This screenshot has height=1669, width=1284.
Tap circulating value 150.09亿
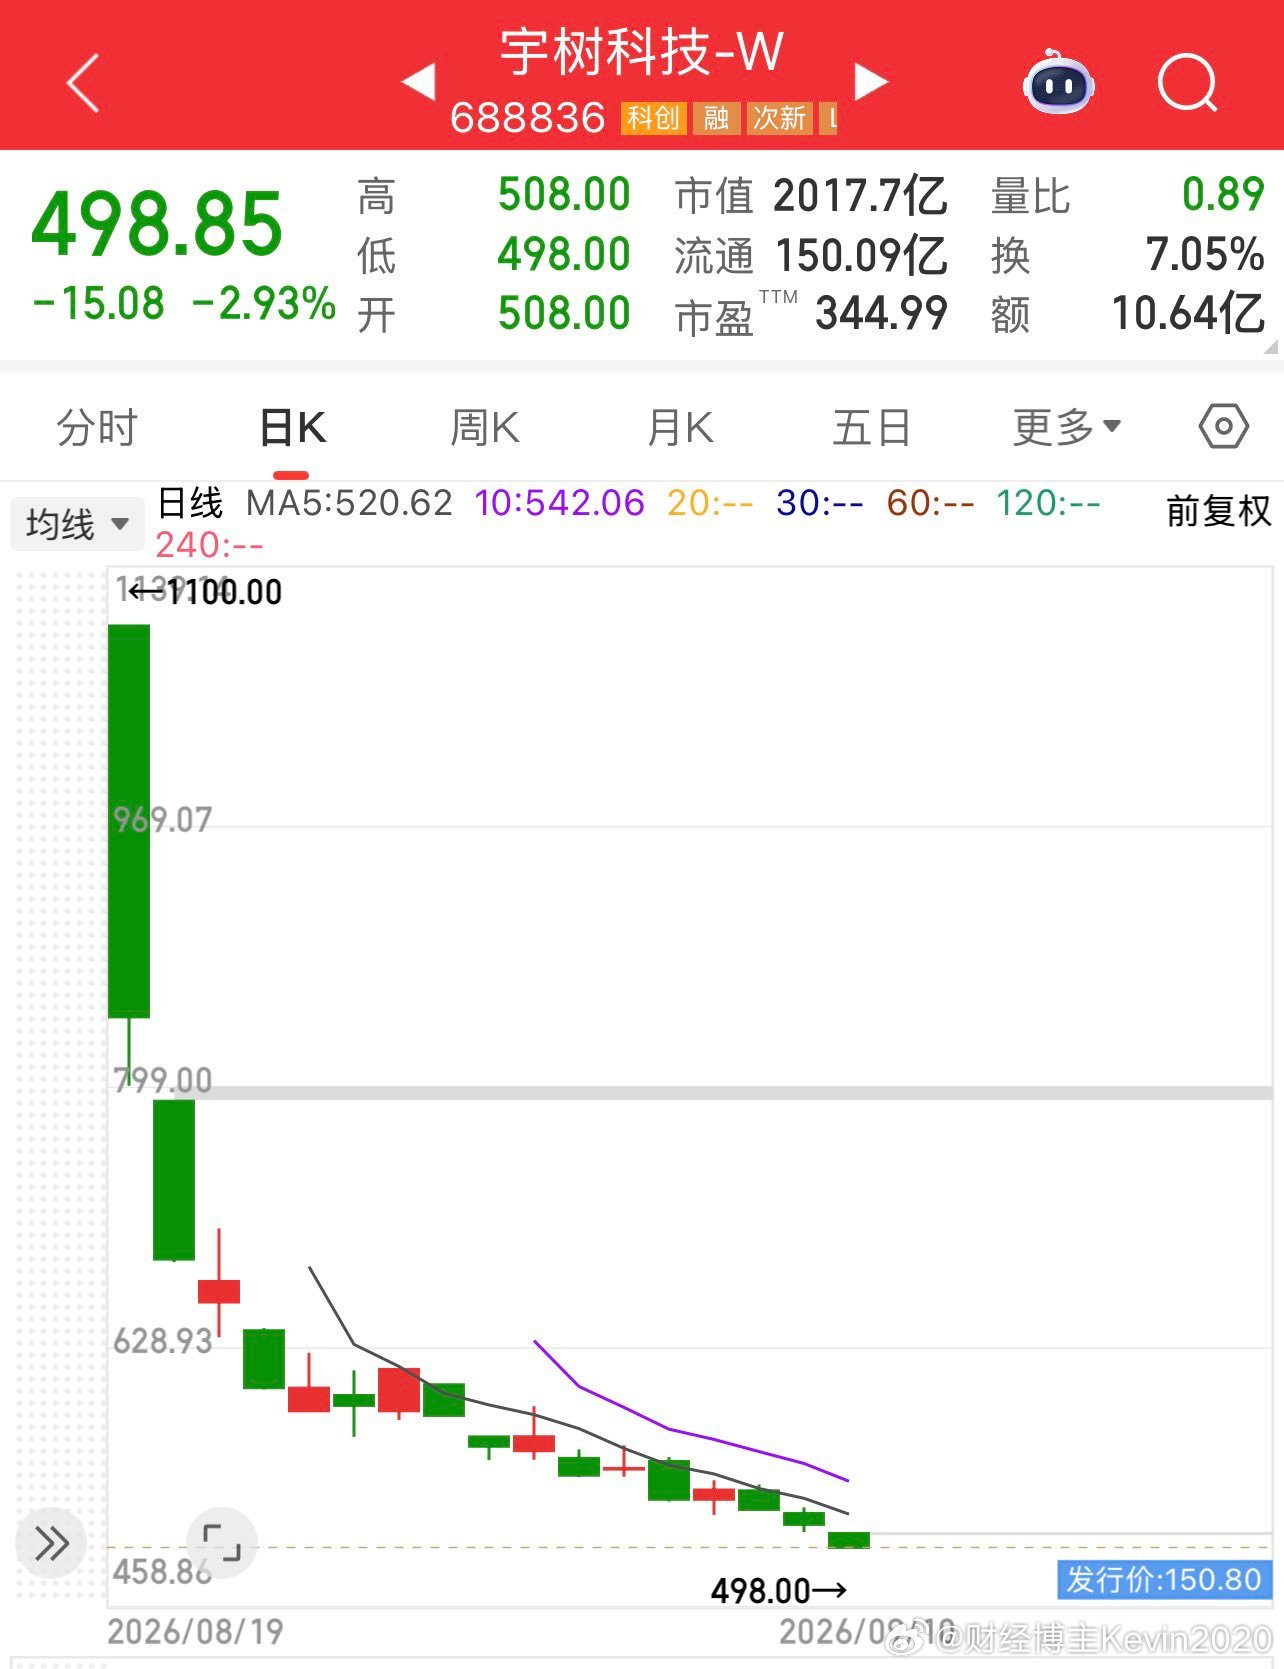[x=862, y=255]
